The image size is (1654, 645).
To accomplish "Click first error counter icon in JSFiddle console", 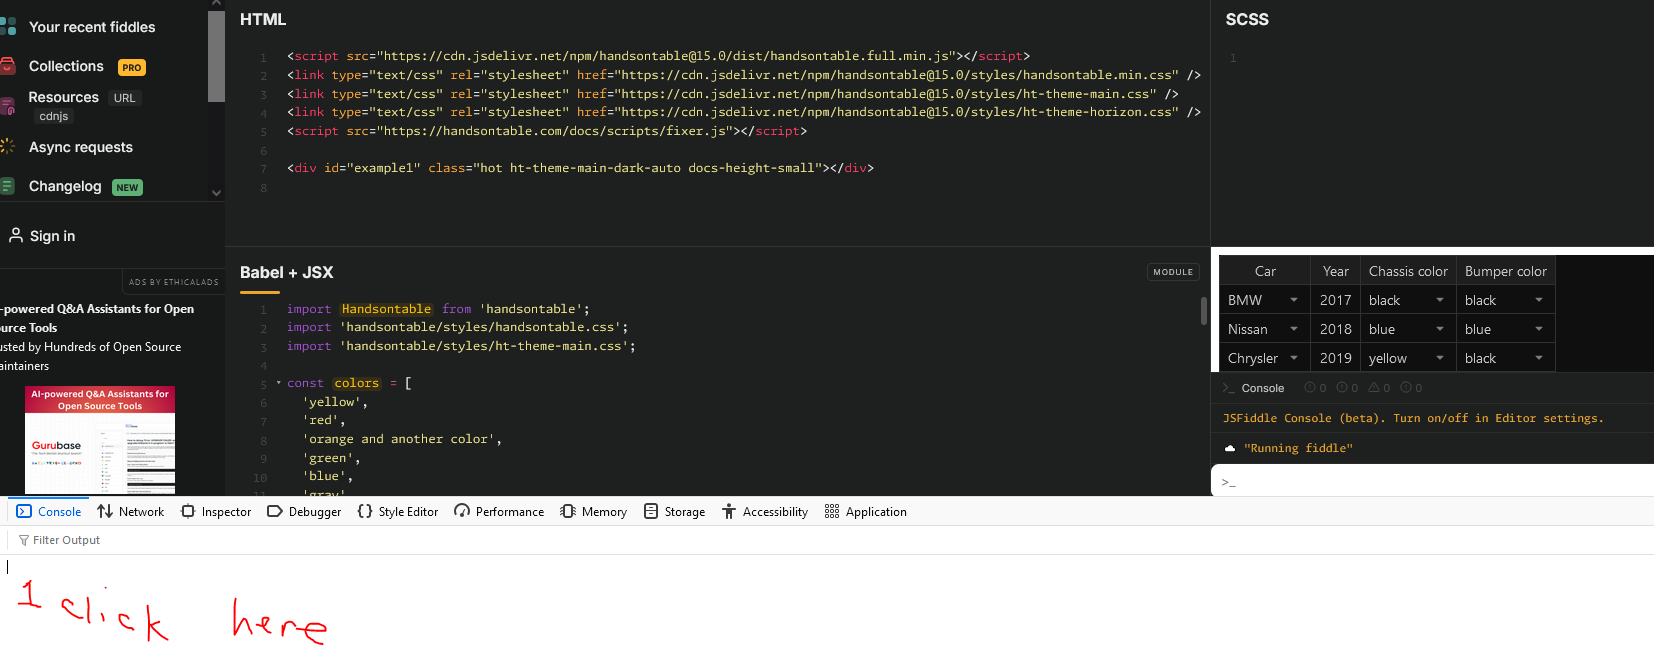I will (x=1310, y=388).
